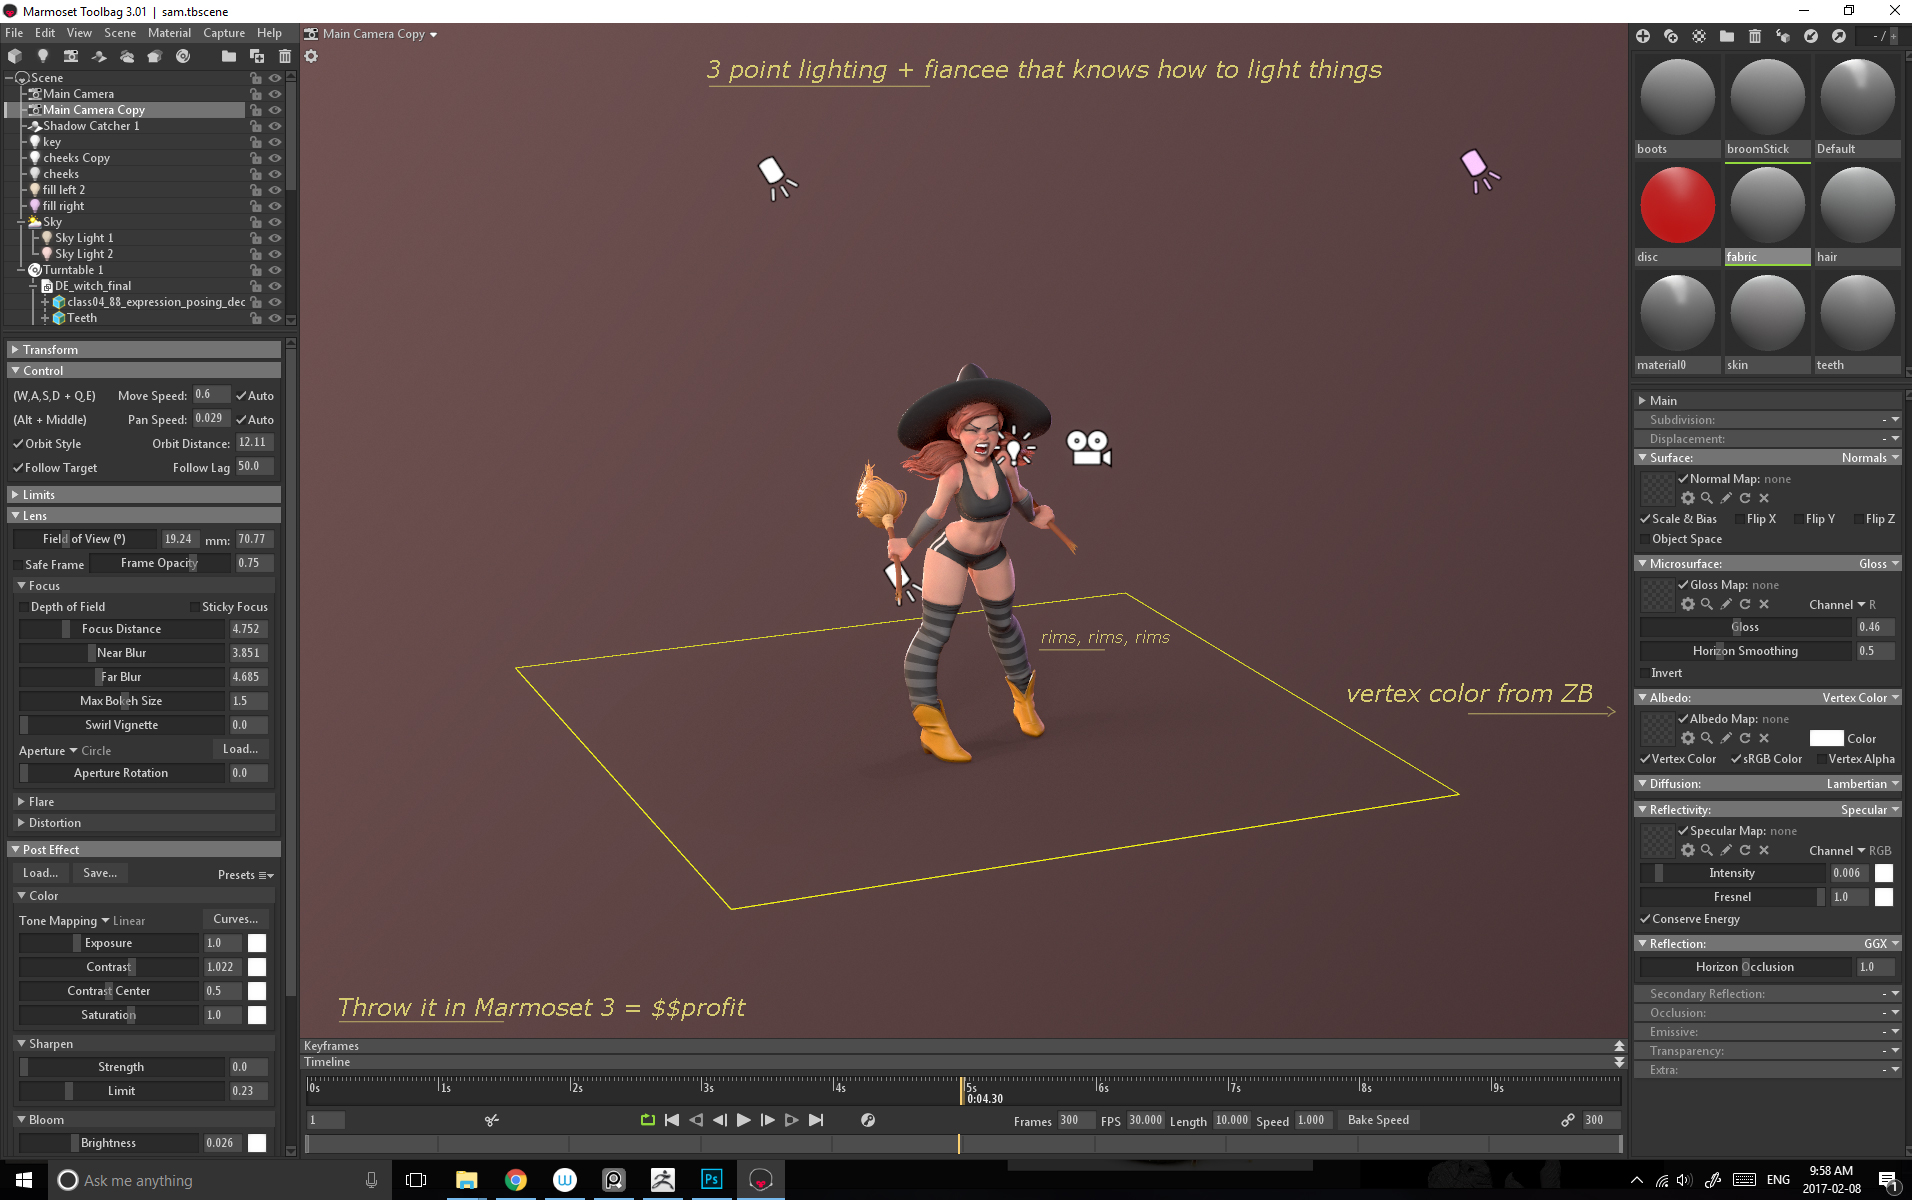Play the animation in the timeline
Viewport: 1912px width, 1200px height.
[x=744, y=1120]
